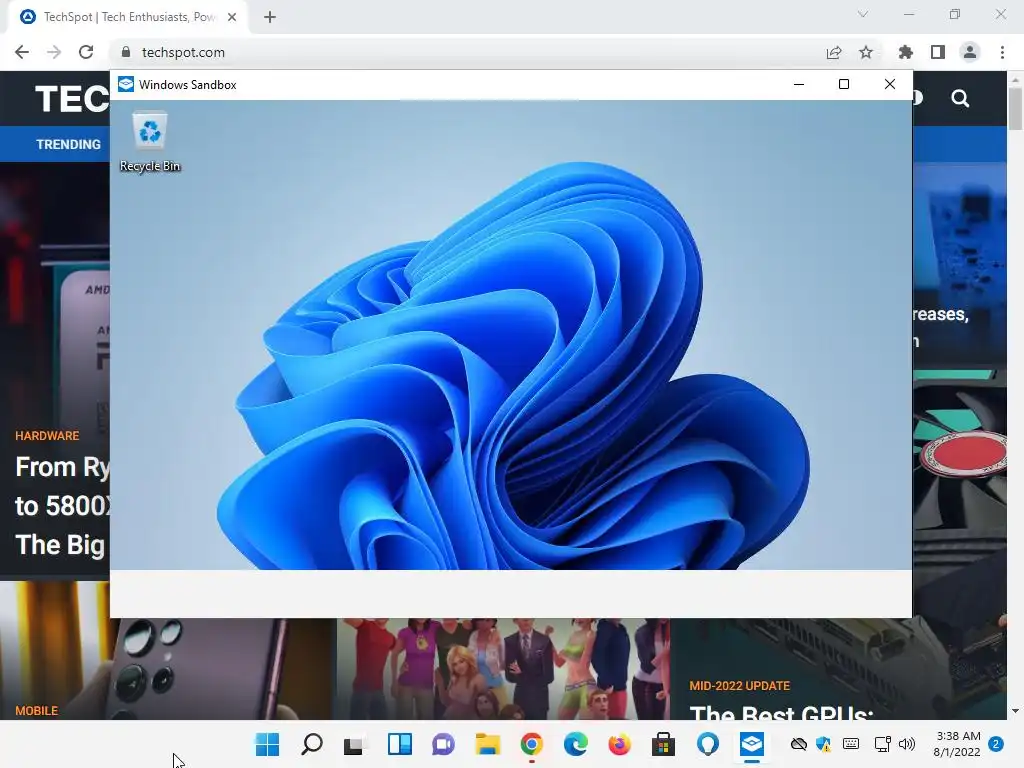Open Recycle Bin inside Windows Sandbox
1024x768 pixels.
pos(150,142)
